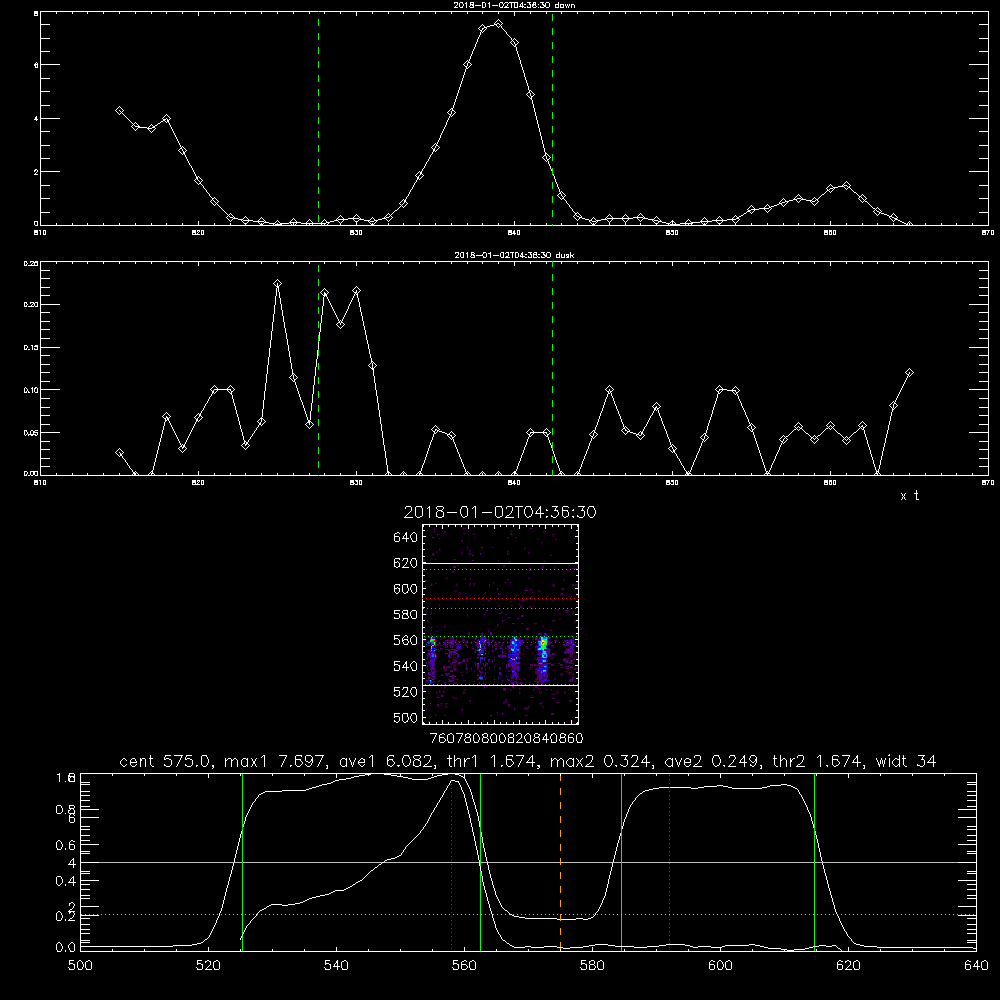Viewport: 1000px width, 1000px height.
Task: Select the 'max2 0.324' value in stats line
Action: pyautogui.click(x=599, y=761)
